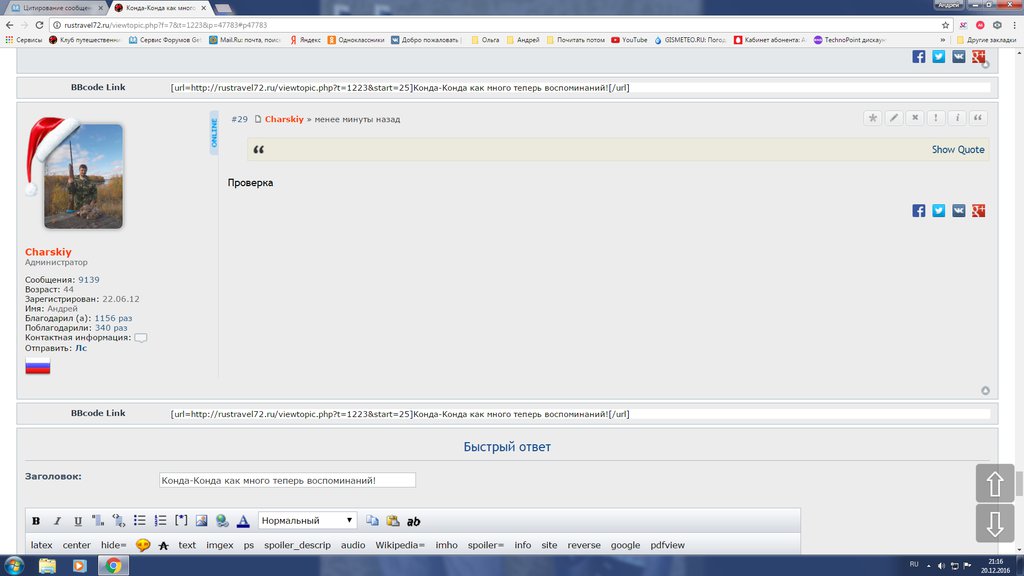Share post #29 on Facebook
The image size is (1024, 576).
point(918,210)
